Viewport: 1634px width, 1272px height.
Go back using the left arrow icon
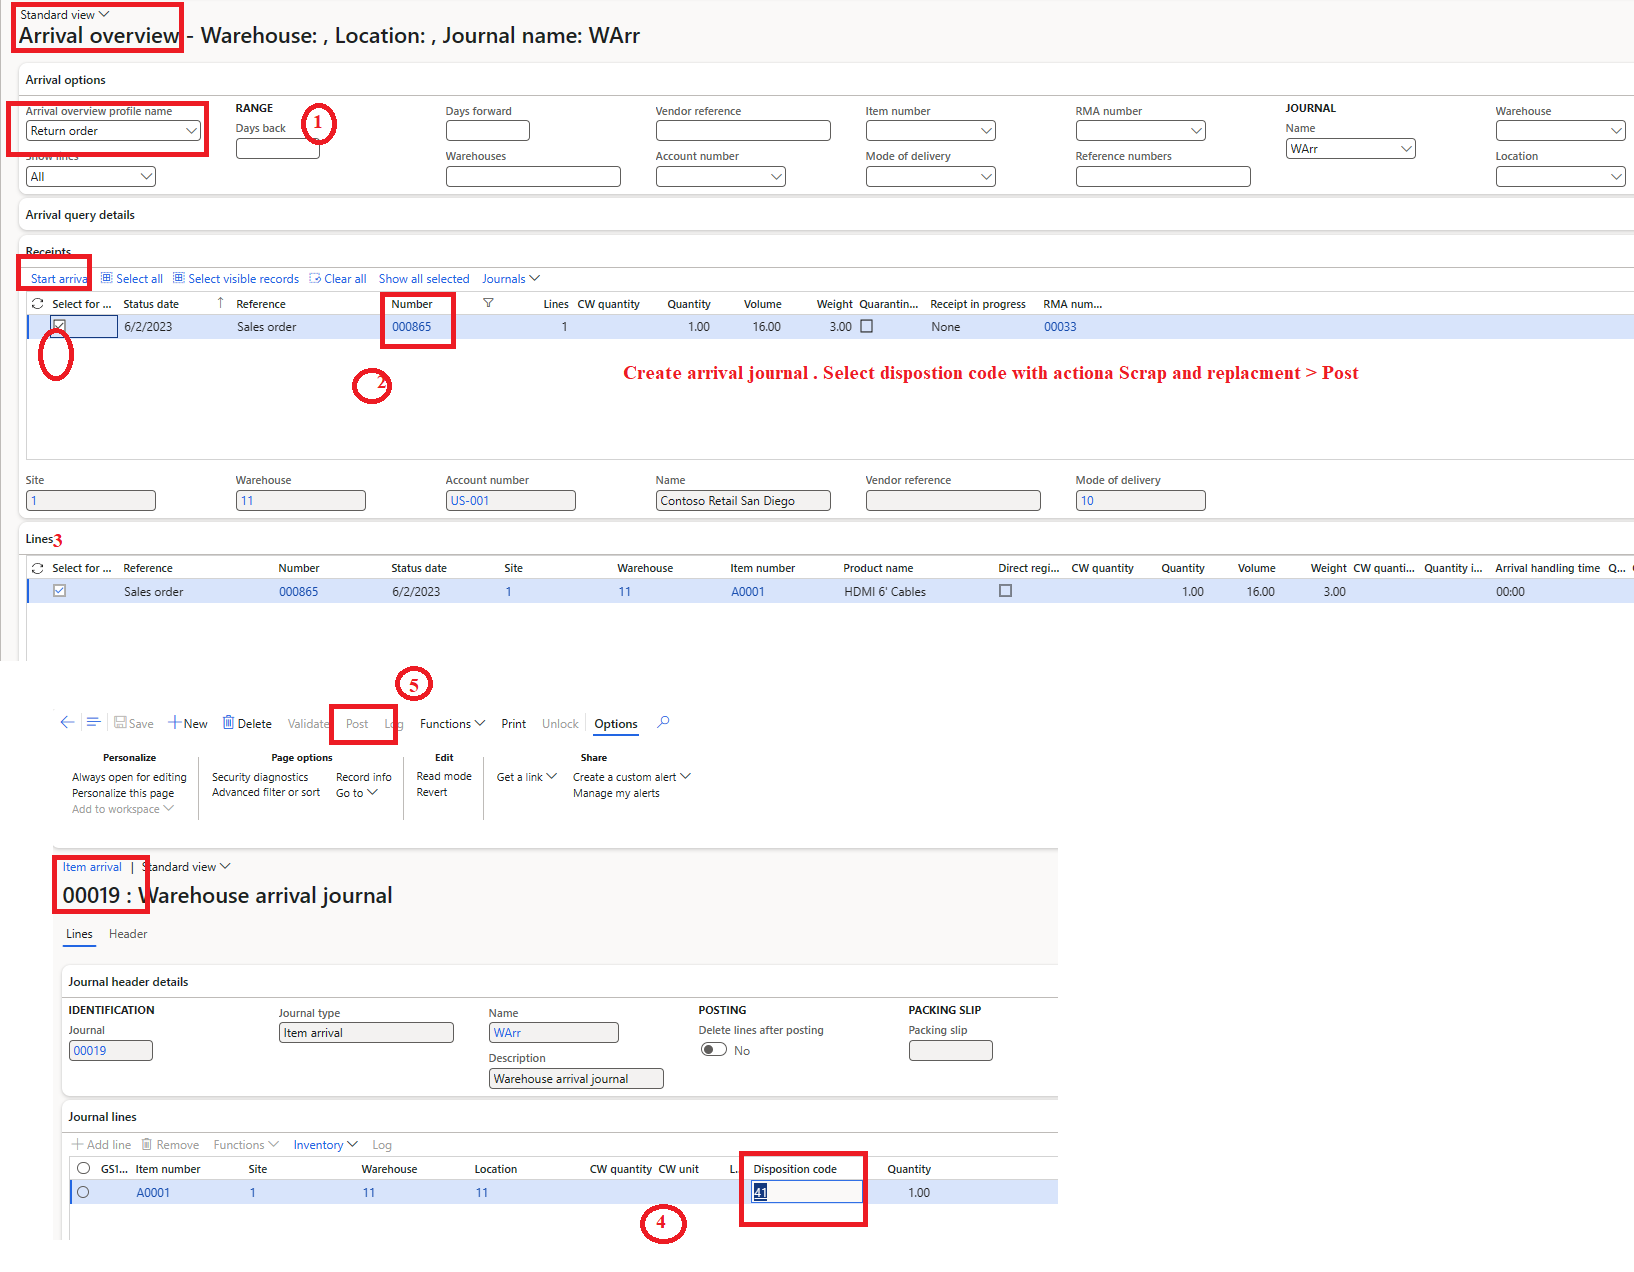tap(67, 722)
